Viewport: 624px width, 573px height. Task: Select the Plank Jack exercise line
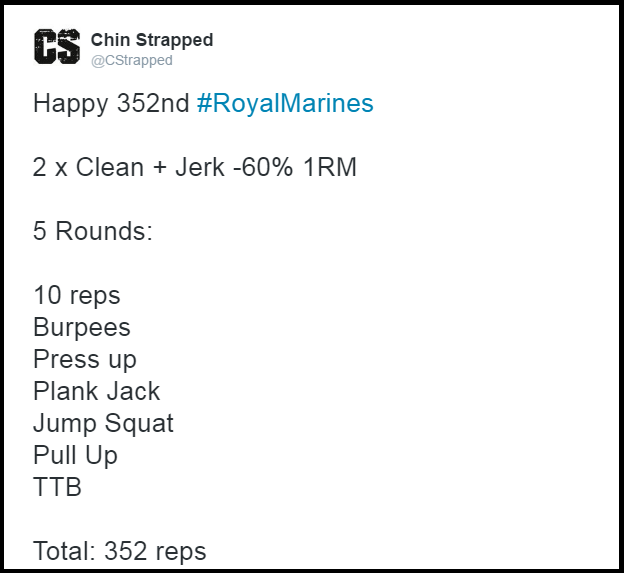[96, 391]
